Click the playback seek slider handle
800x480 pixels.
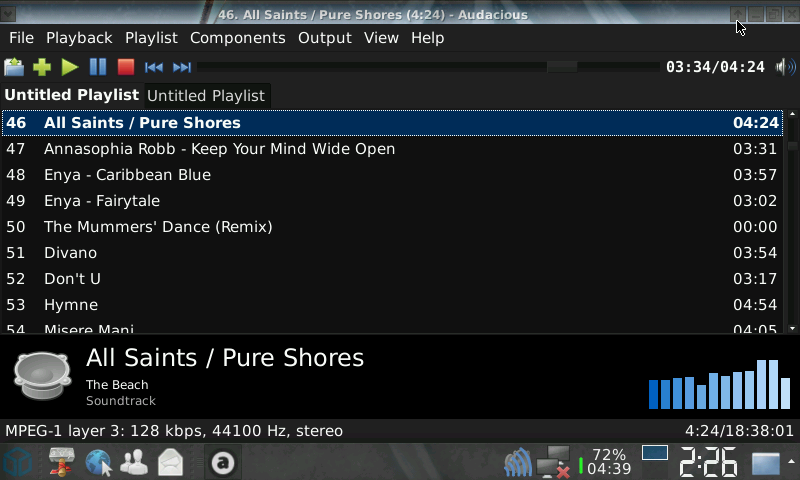click(x=562, y=67)
